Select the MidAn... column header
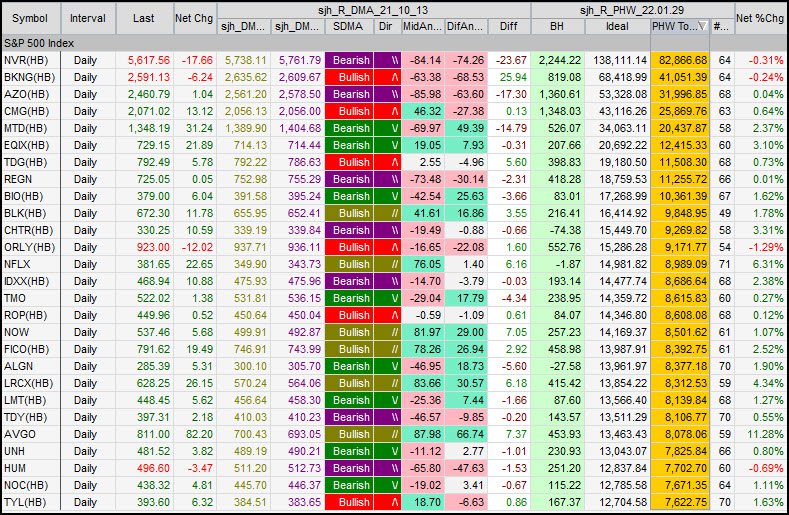 [x=423, y=26]
